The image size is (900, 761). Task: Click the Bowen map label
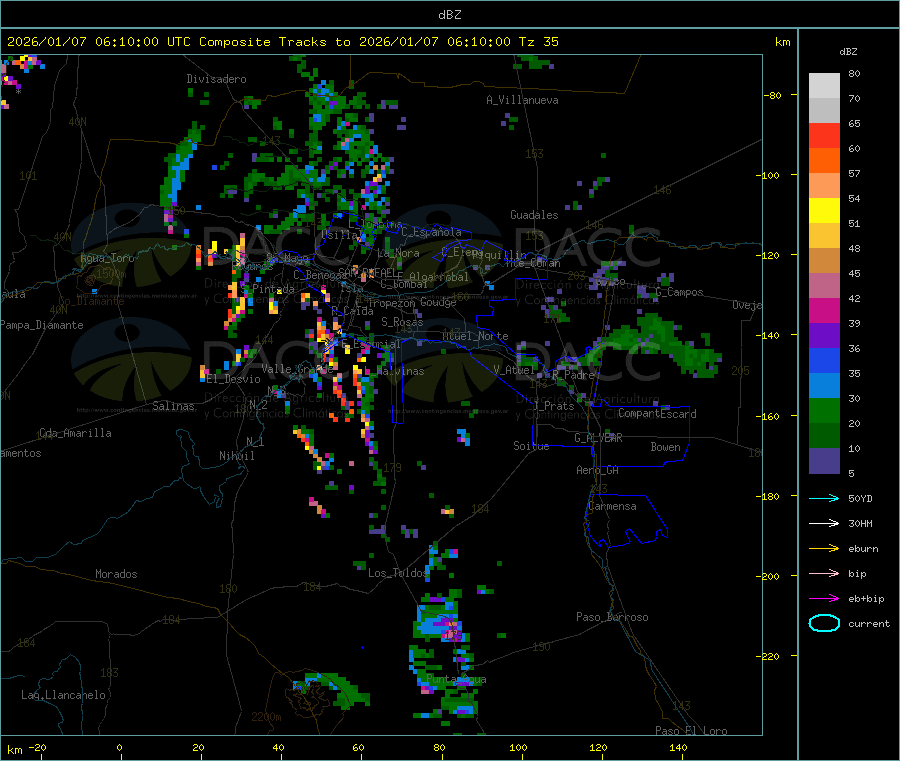(x=665, y=446)
